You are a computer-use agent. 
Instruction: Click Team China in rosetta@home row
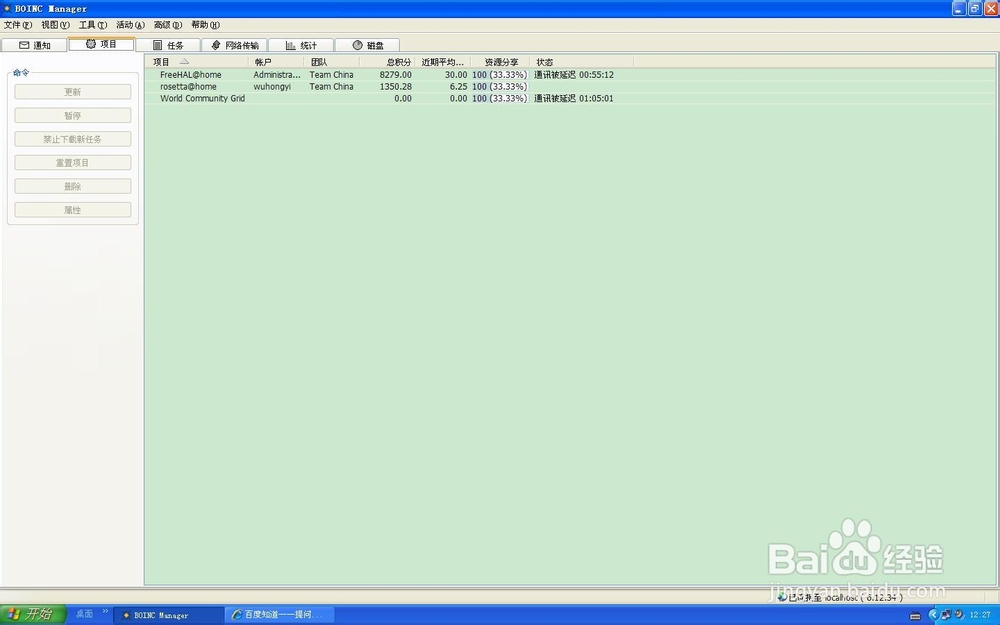pos(331,87)
